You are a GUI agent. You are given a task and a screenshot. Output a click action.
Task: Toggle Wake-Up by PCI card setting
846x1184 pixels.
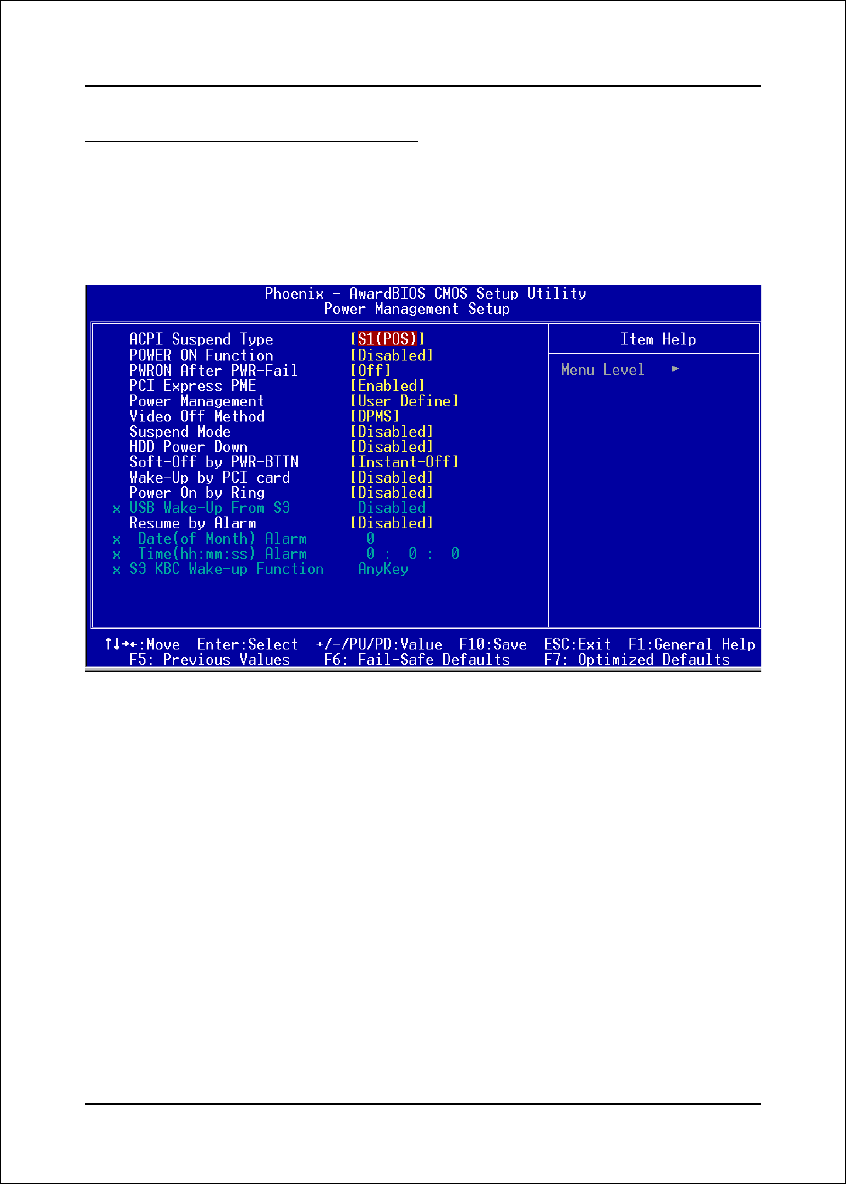click(x=391, y=478)
